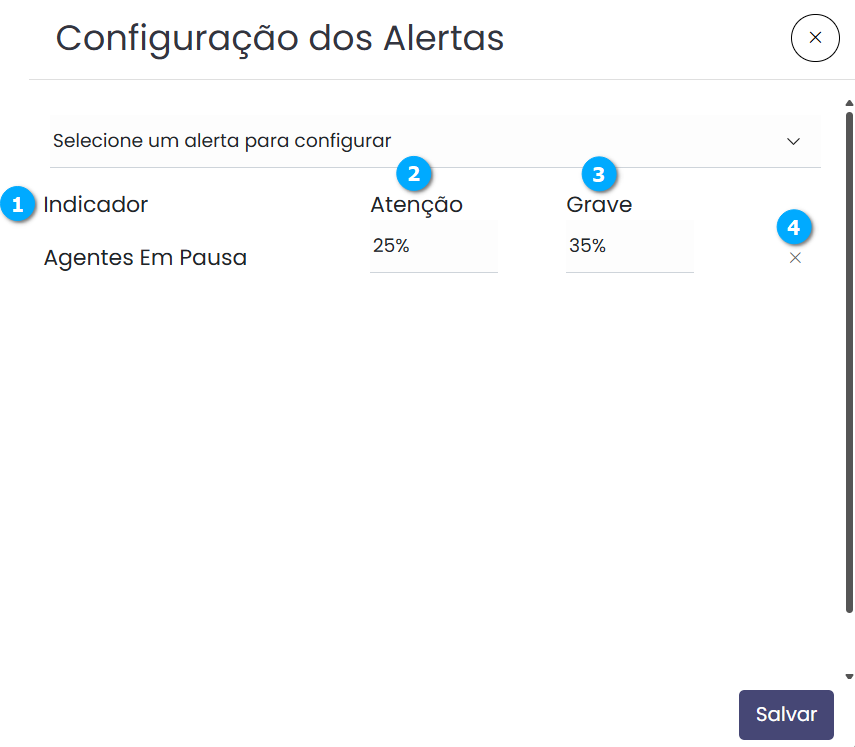This screenshot has width=855, height=747.
Task: Expand dropdown using the chevron arrow
Action: point(794,141)
